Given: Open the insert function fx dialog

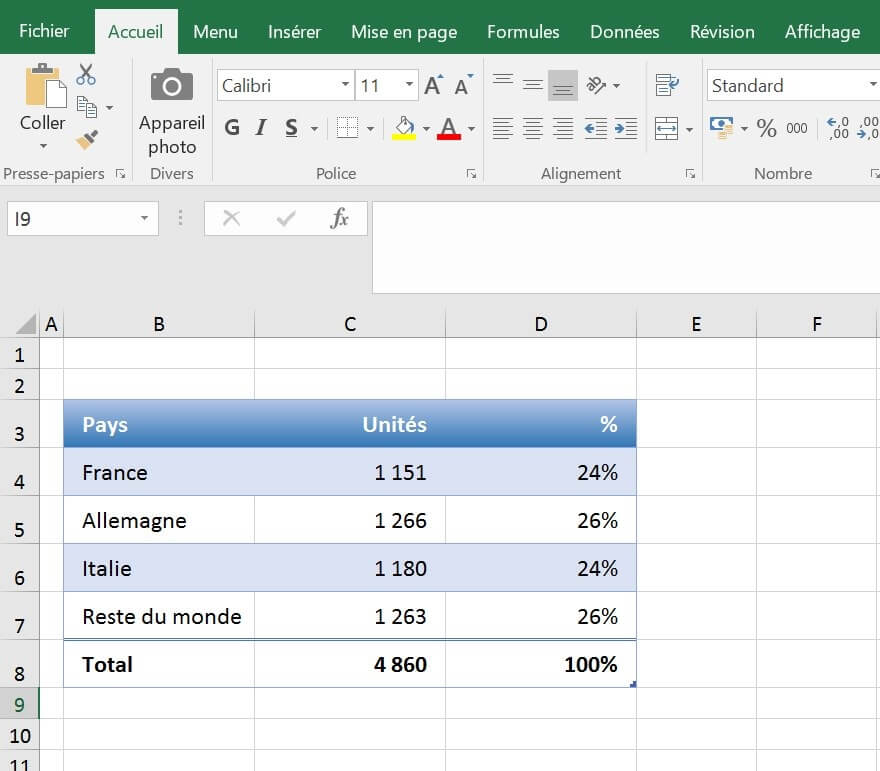Looking at the screenshot, I should point(340,218).
